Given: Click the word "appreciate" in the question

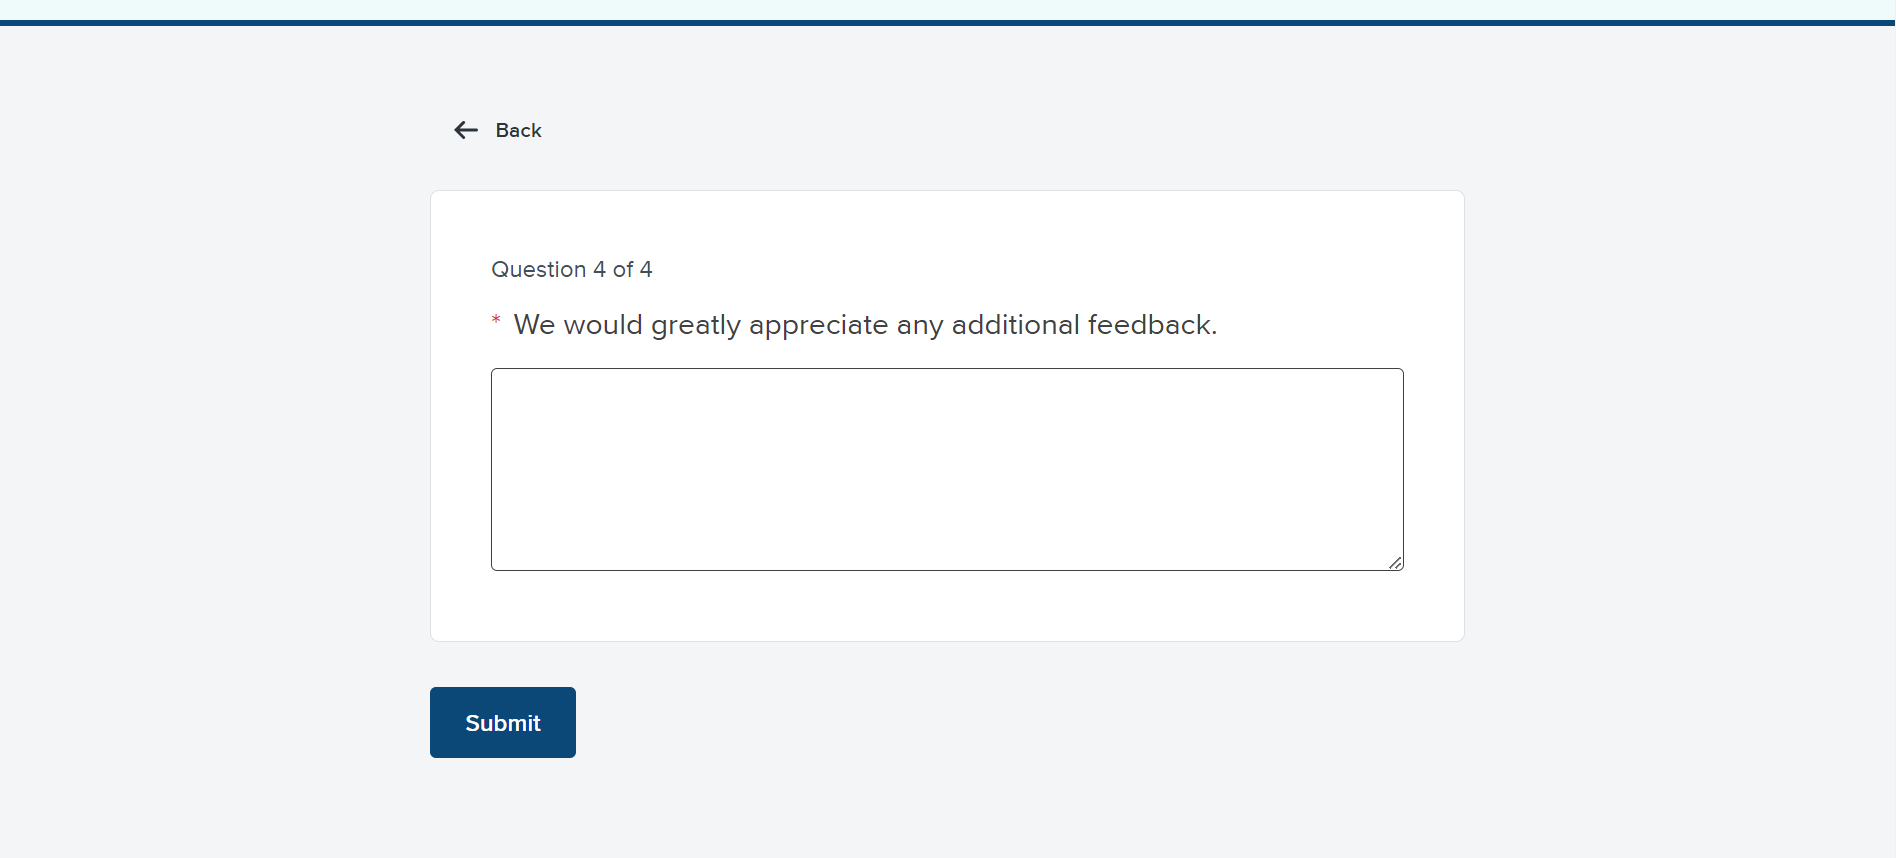Looking at the screenshot, I should click(x=818, y=325).
